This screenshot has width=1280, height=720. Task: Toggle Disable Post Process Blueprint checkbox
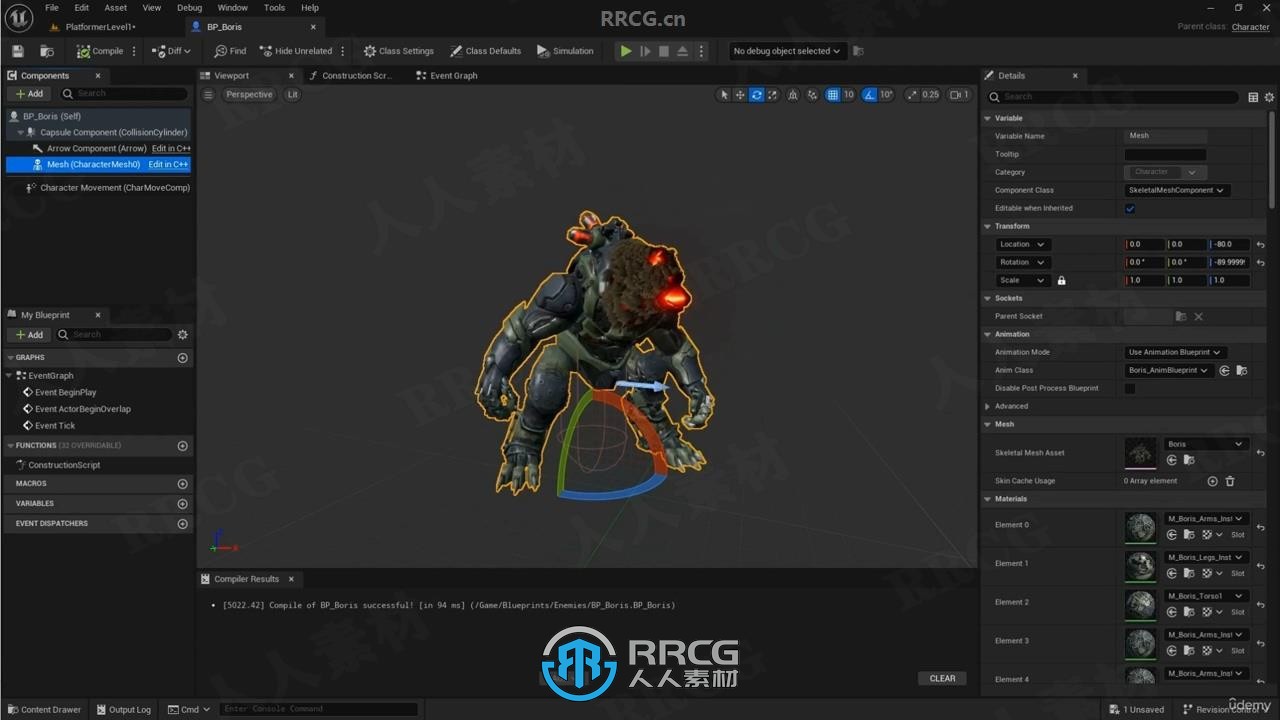pyautogui.click(x=1130, y=389)
